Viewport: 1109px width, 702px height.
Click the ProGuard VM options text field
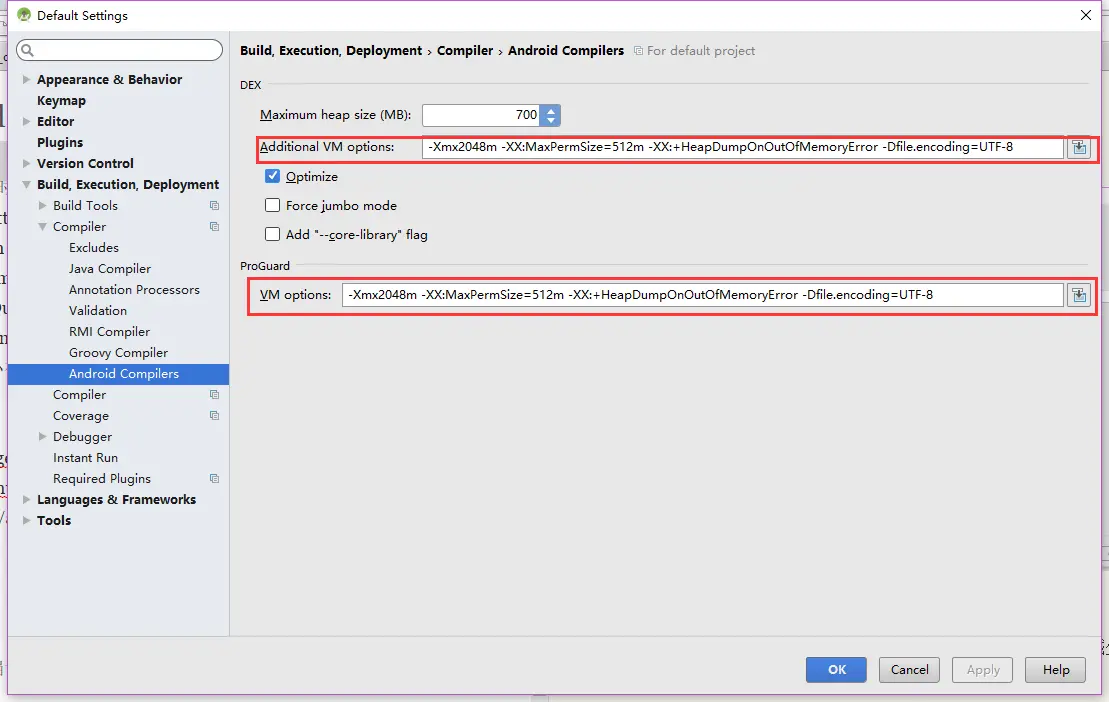tap(703, 295)
